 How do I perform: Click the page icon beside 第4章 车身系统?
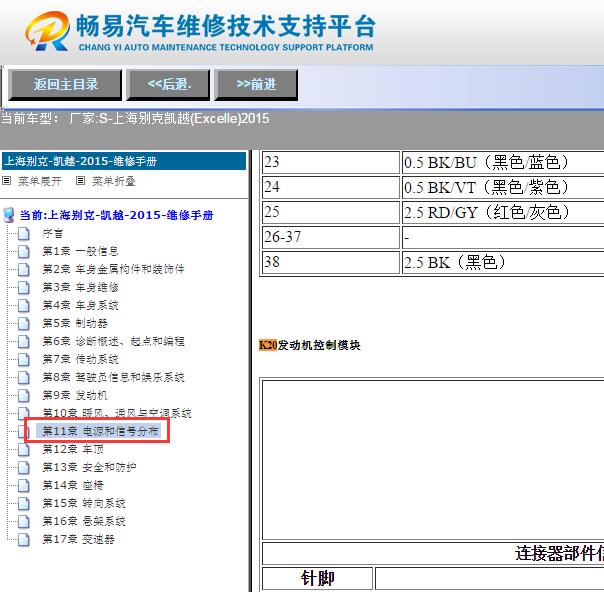pos(23,305)
